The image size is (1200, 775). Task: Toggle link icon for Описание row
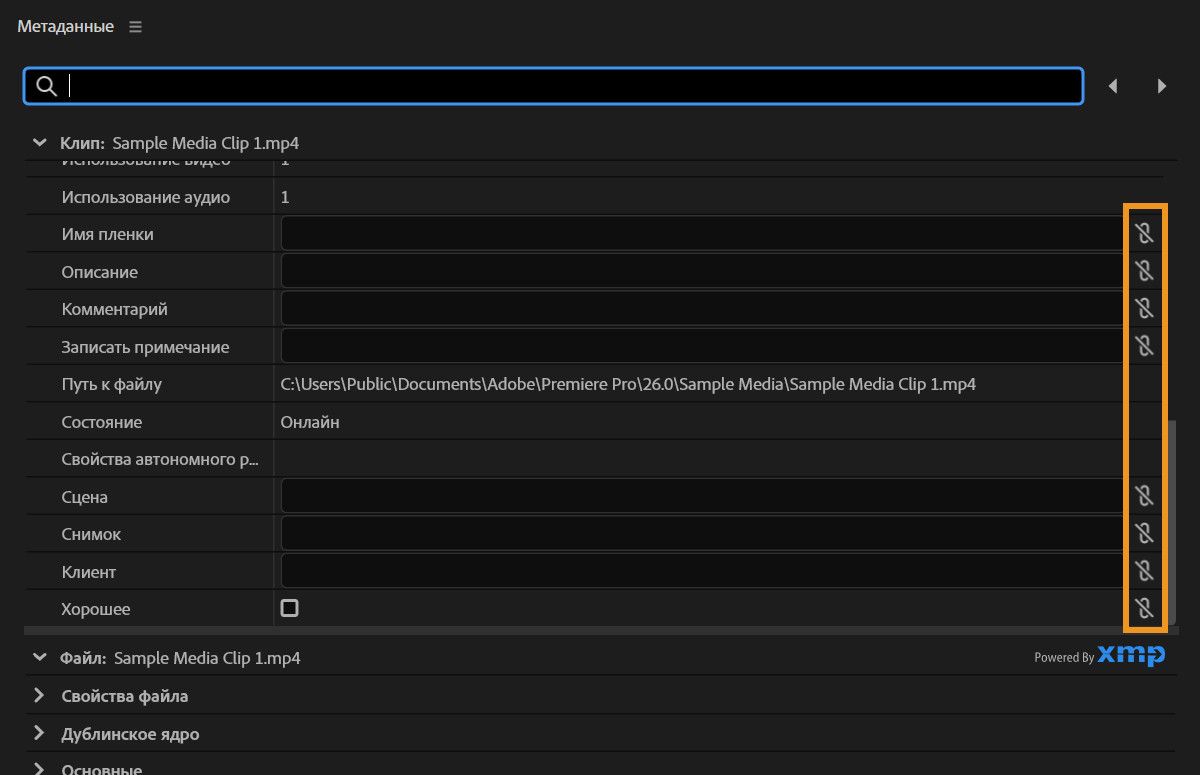click(1145, 271)
